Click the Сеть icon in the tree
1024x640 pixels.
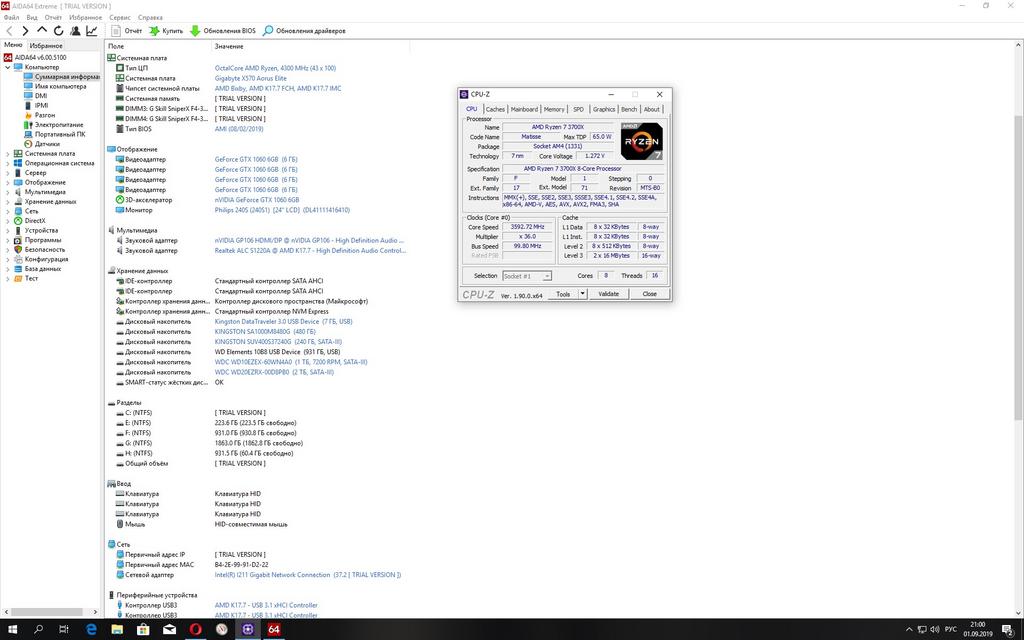[18, 211]
